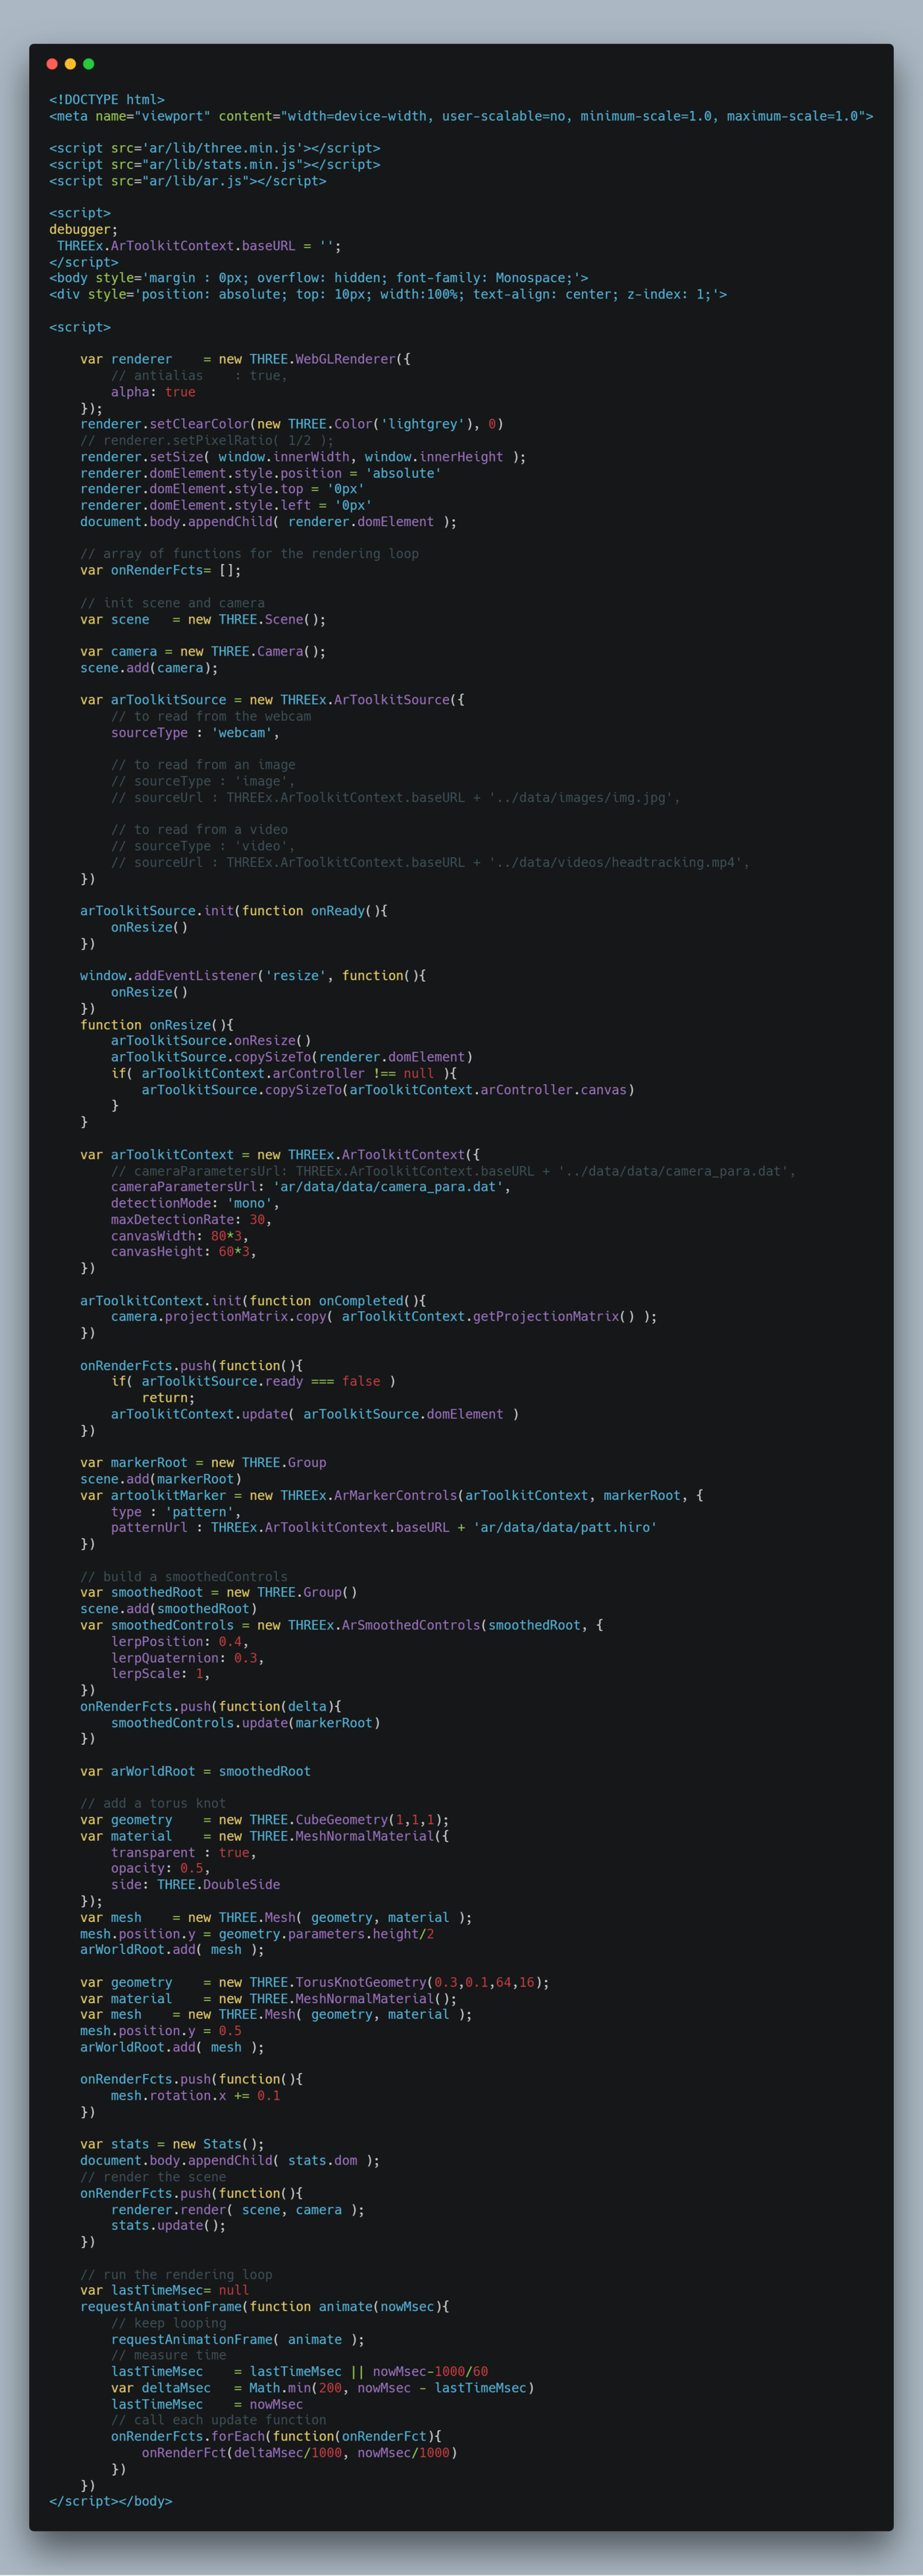Click the red close window dot
Image resolution: width=923 pixels, height=2576 pixels.
(52, 64)
